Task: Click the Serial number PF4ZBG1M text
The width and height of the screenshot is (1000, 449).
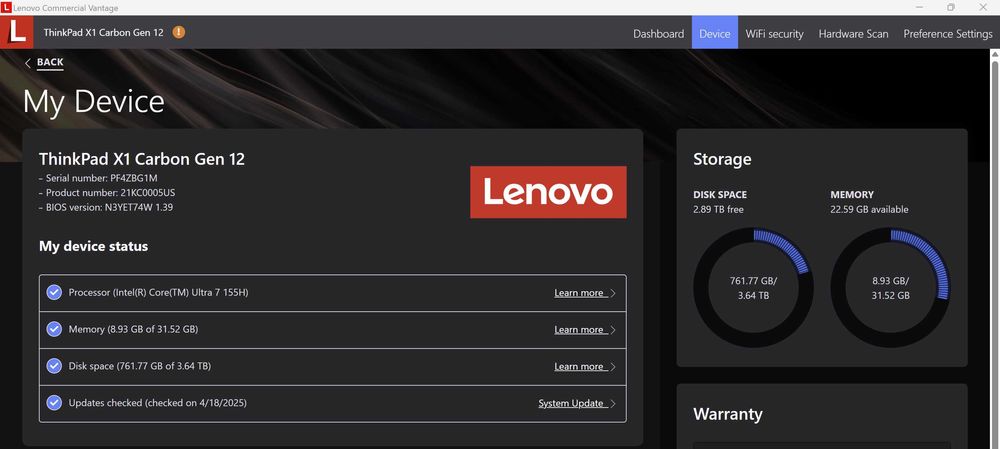Action: pos(98,179)
